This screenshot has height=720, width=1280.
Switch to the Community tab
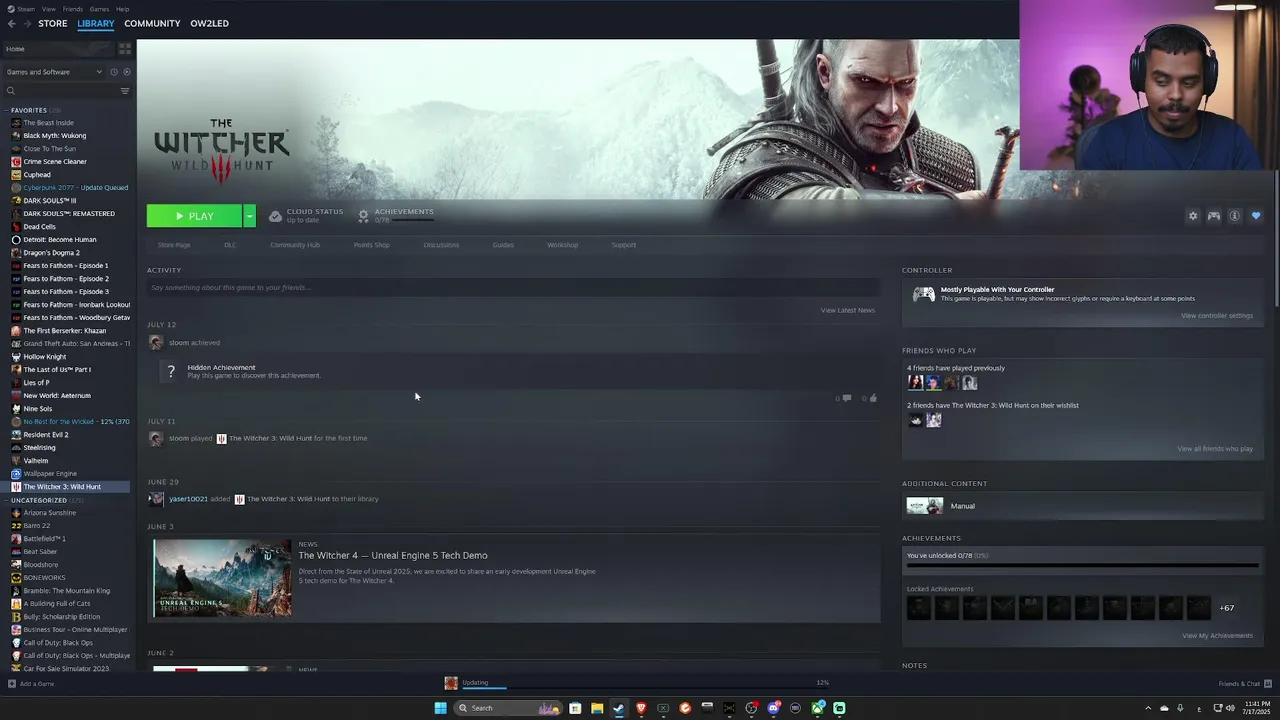[152, 23]
